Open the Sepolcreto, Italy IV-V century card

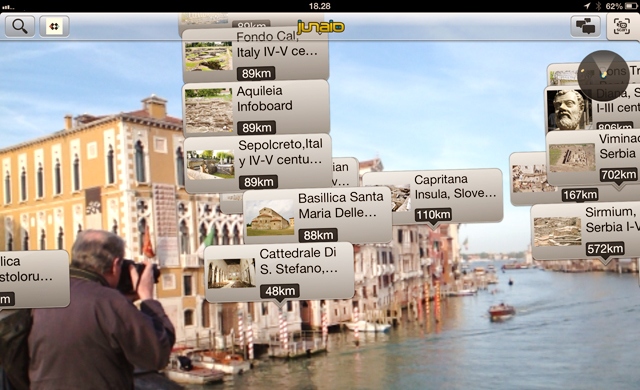point(258,164)
